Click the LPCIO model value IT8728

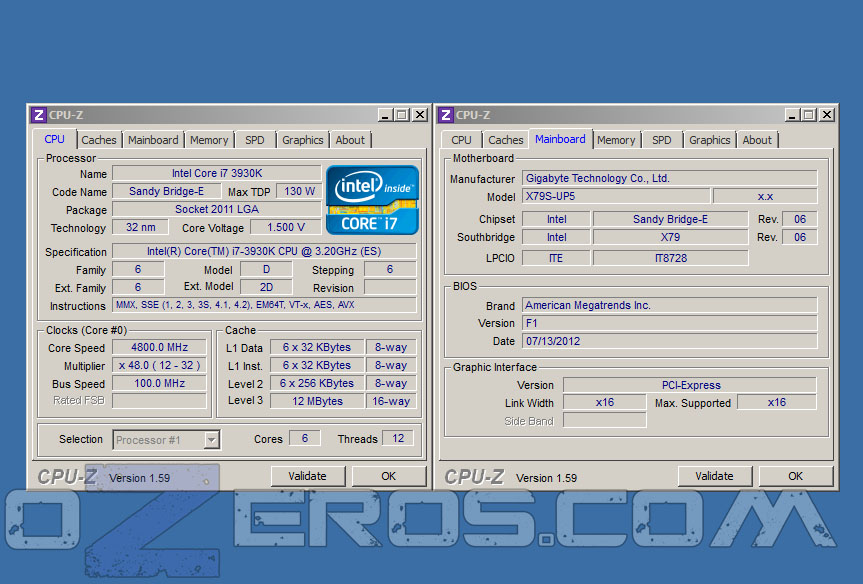pos(670,258)
